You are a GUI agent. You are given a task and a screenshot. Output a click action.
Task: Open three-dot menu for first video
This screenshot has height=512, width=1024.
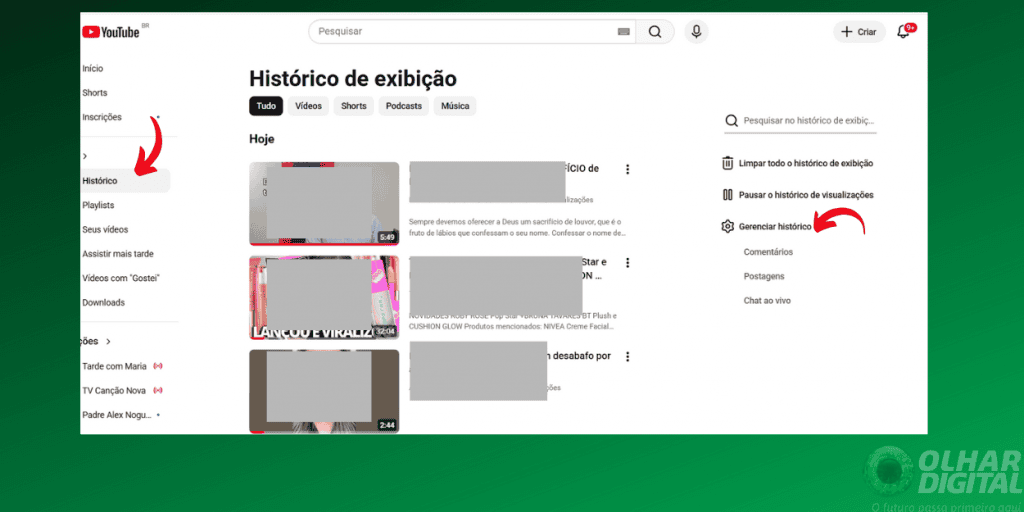pos(628,169)
